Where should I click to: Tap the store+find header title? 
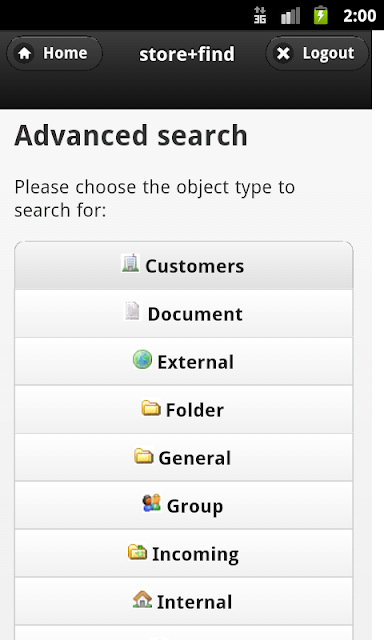point(187,54)
